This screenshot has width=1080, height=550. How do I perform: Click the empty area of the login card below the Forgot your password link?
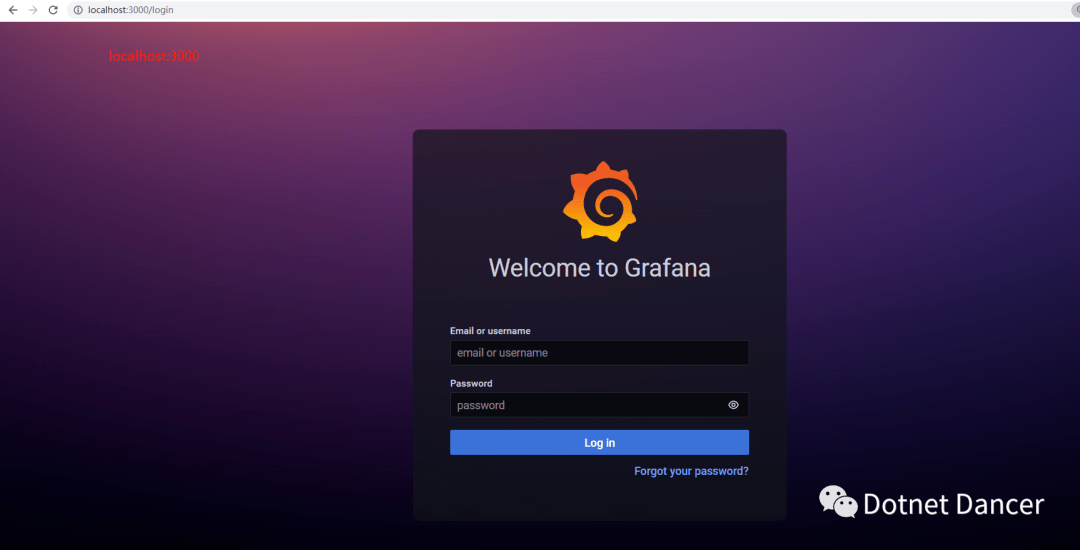(599, 501)
